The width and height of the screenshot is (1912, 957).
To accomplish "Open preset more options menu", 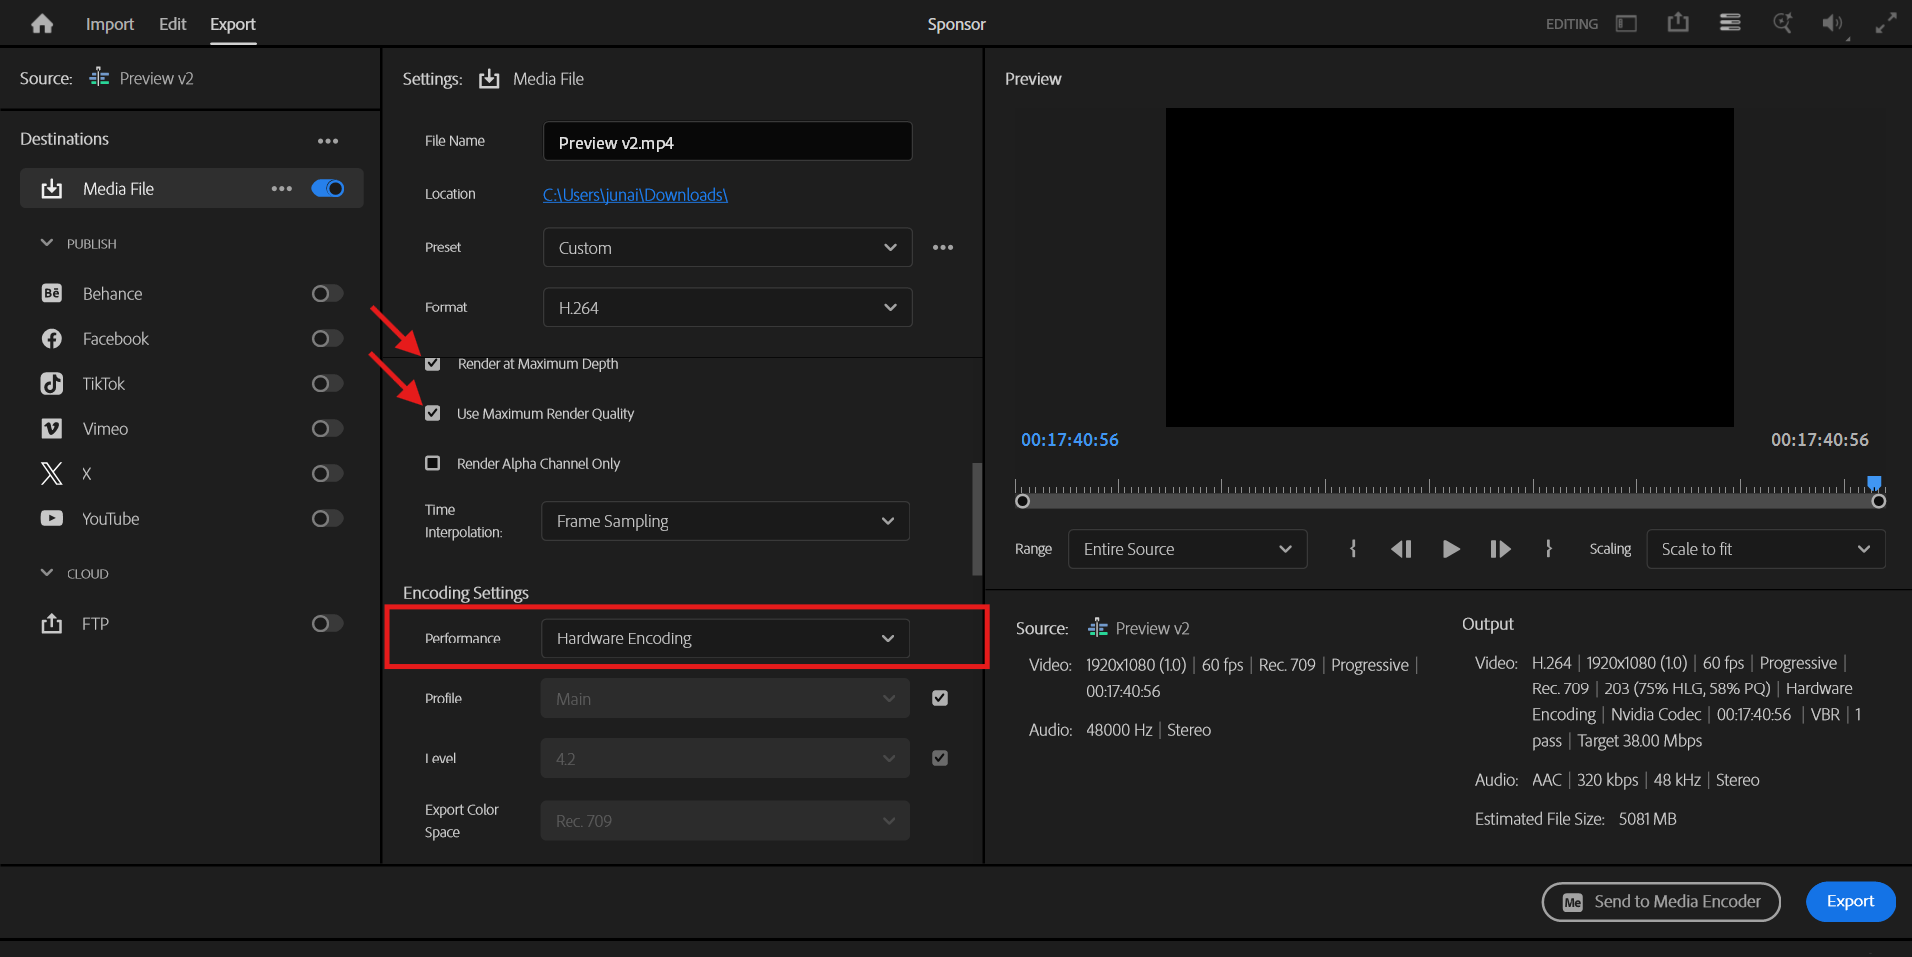I will point(943,247).
